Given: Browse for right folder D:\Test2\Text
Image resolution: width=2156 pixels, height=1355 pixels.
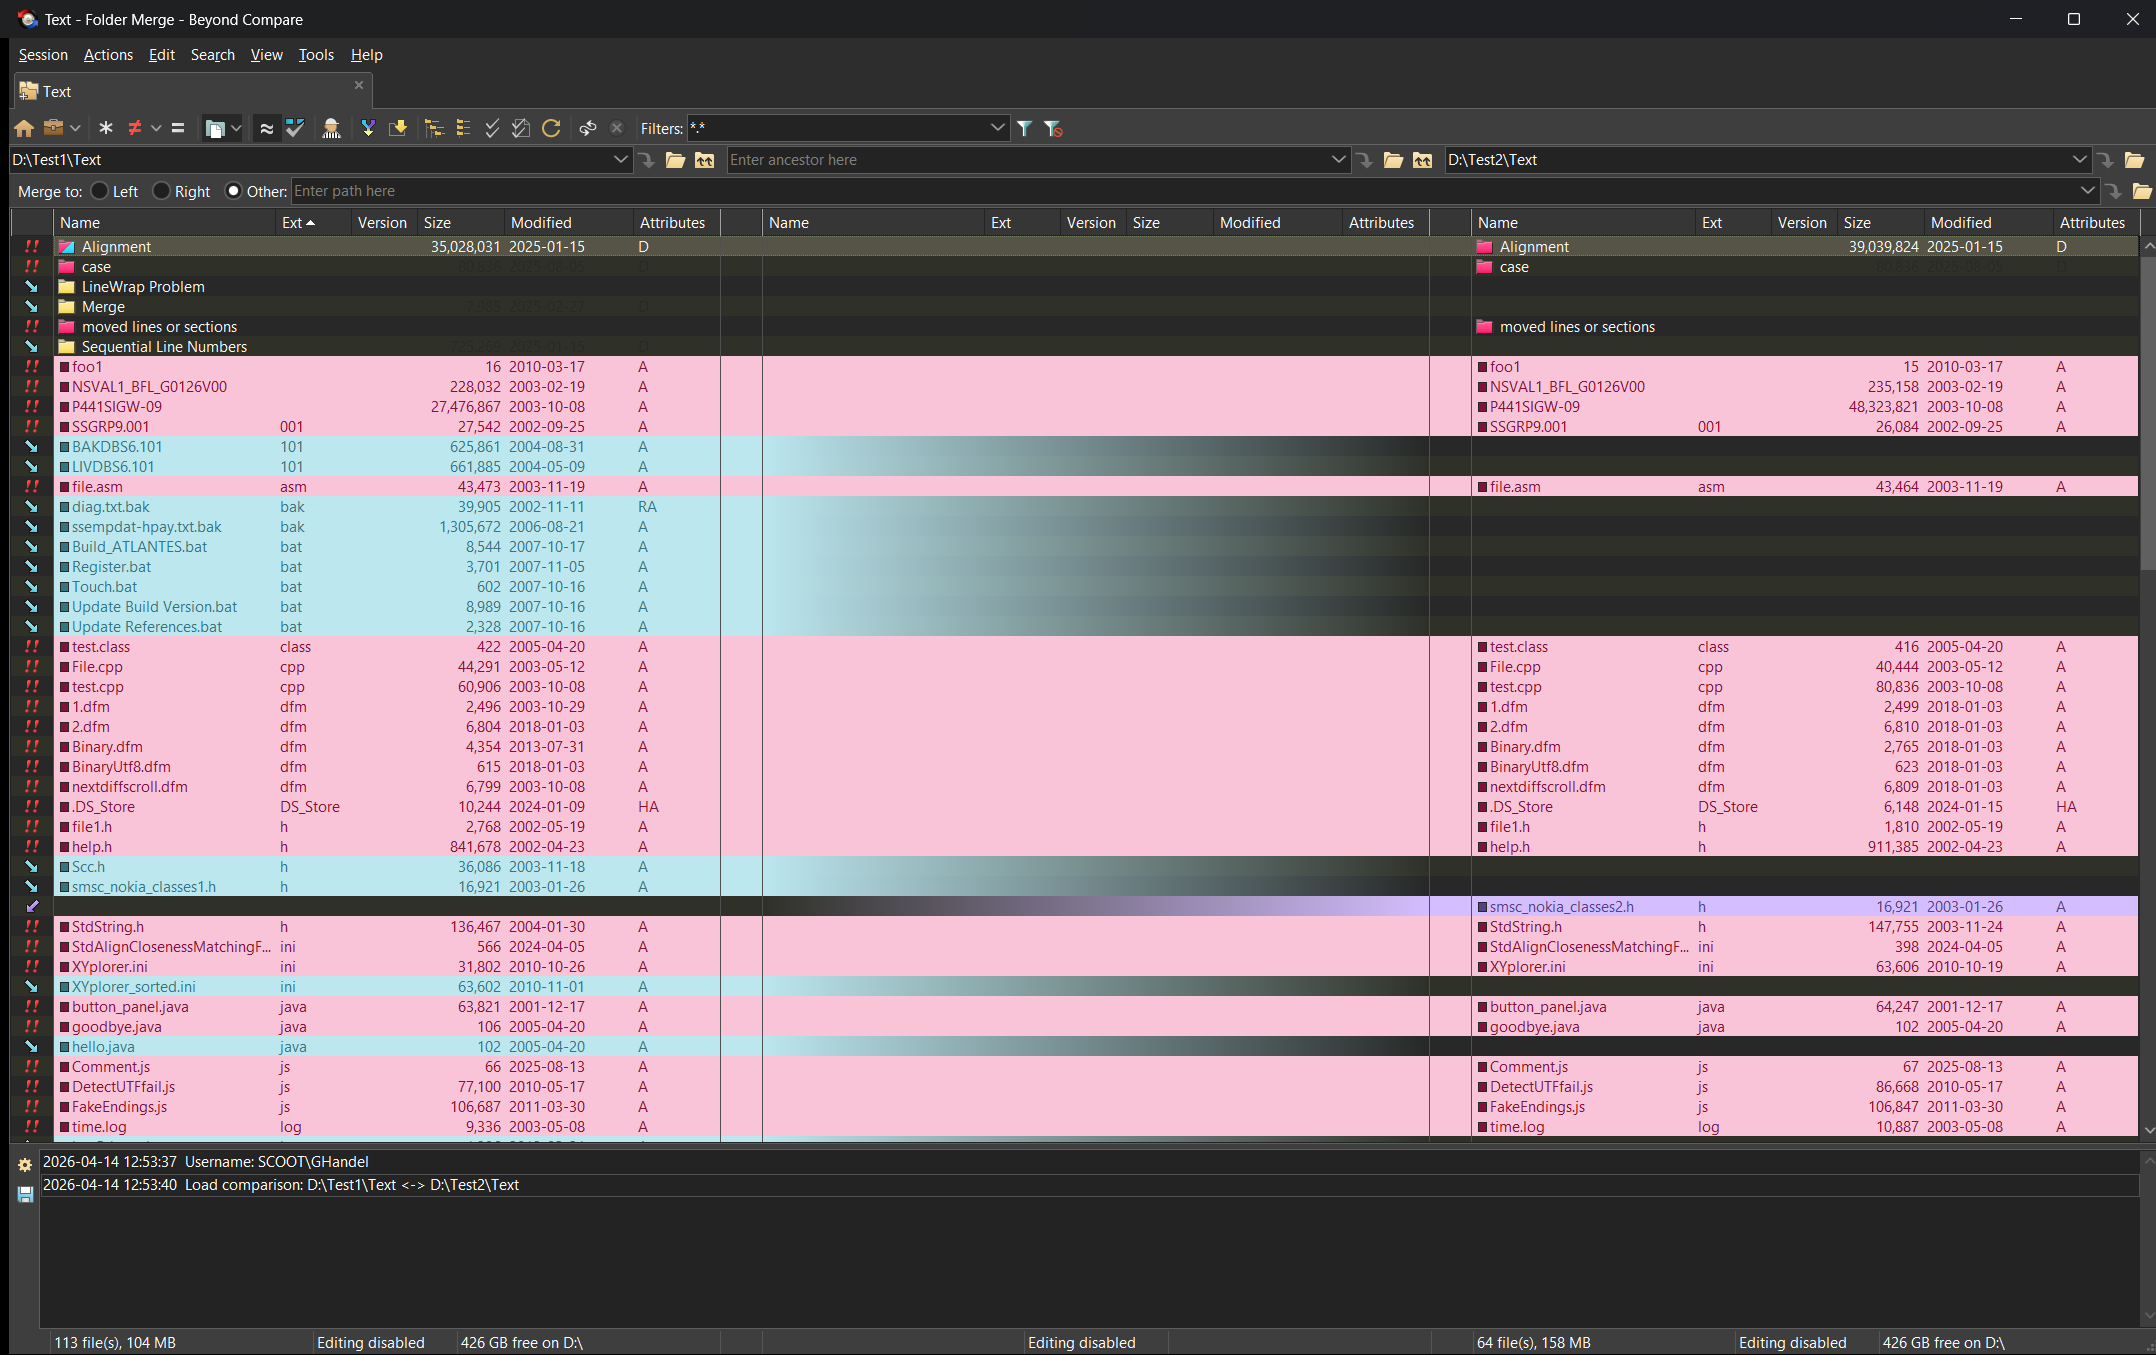Looking at the screenshot, I should point(2135,160).
